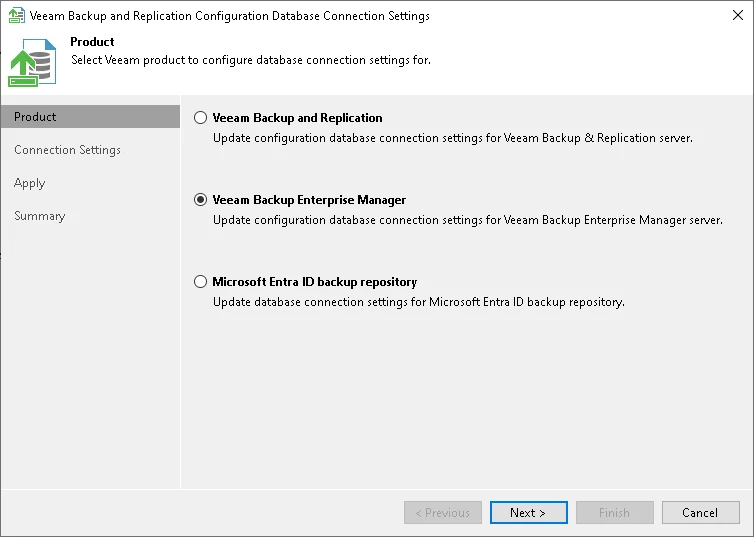Click the bold Product heading in header

click(x=92, y=42)
